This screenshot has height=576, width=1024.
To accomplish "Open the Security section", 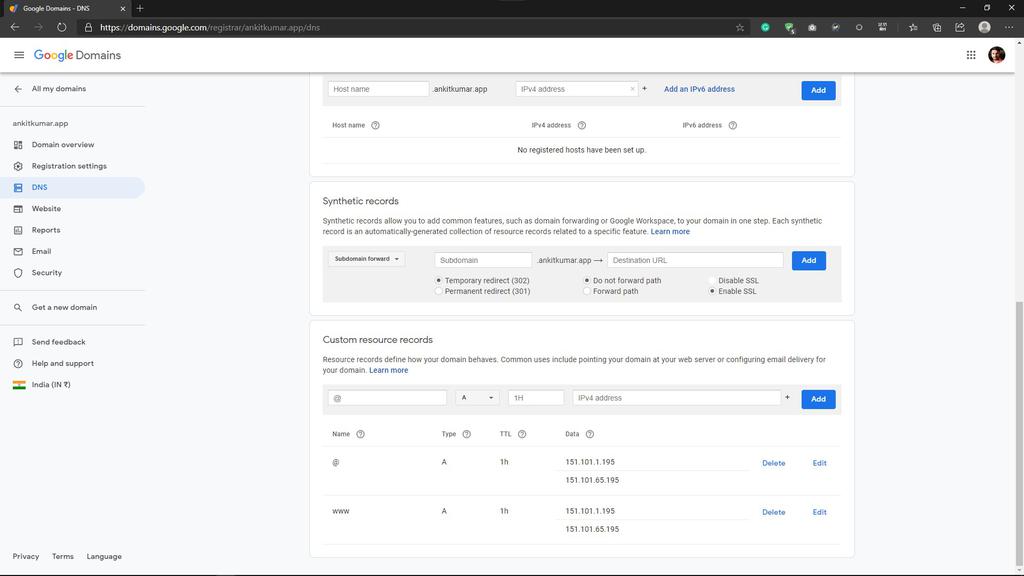I will pyautogui.click(x=47, y=273).
